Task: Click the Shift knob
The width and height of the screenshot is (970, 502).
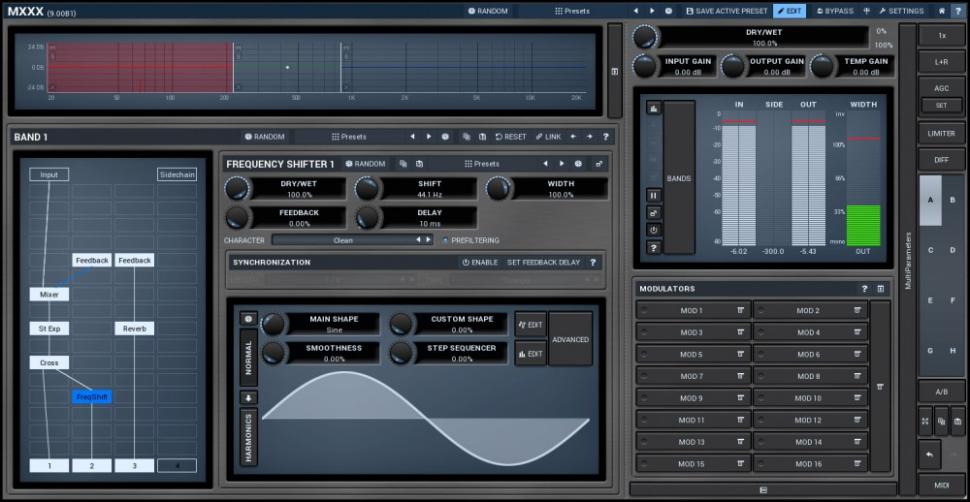Action: [x=368, y=188]
